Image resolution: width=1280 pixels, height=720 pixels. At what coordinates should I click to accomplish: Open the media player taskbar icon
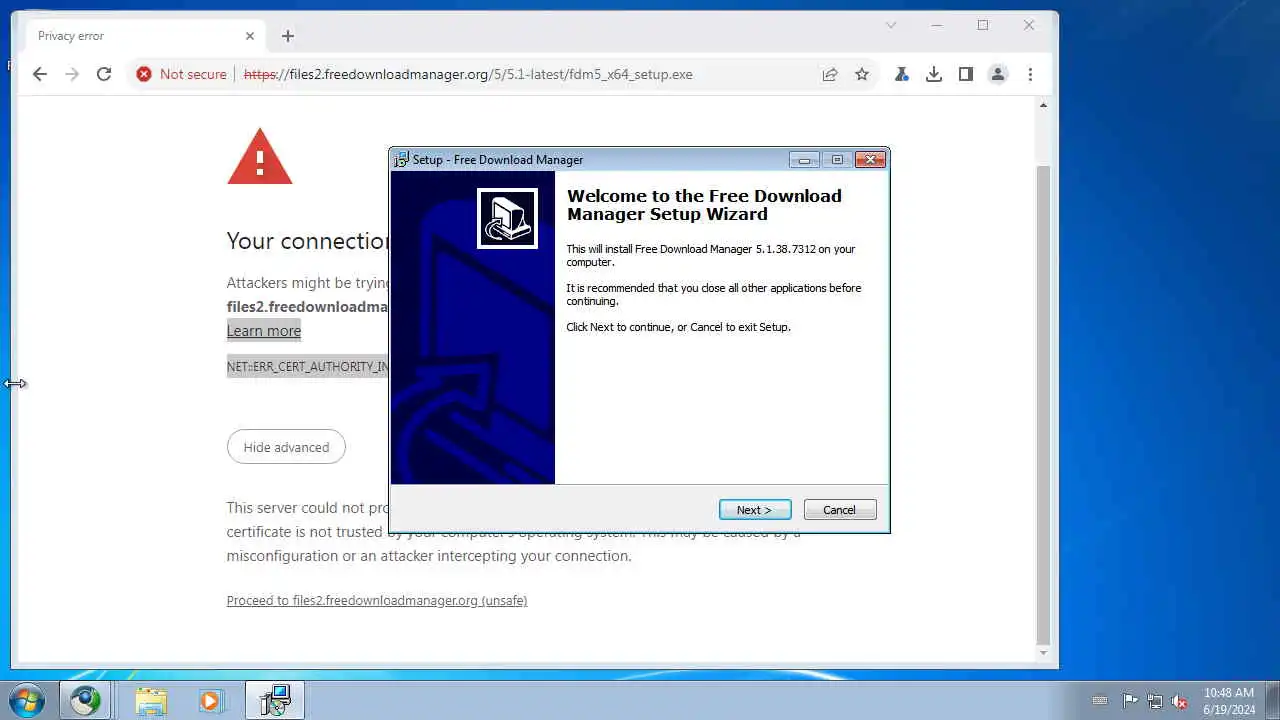210,701
